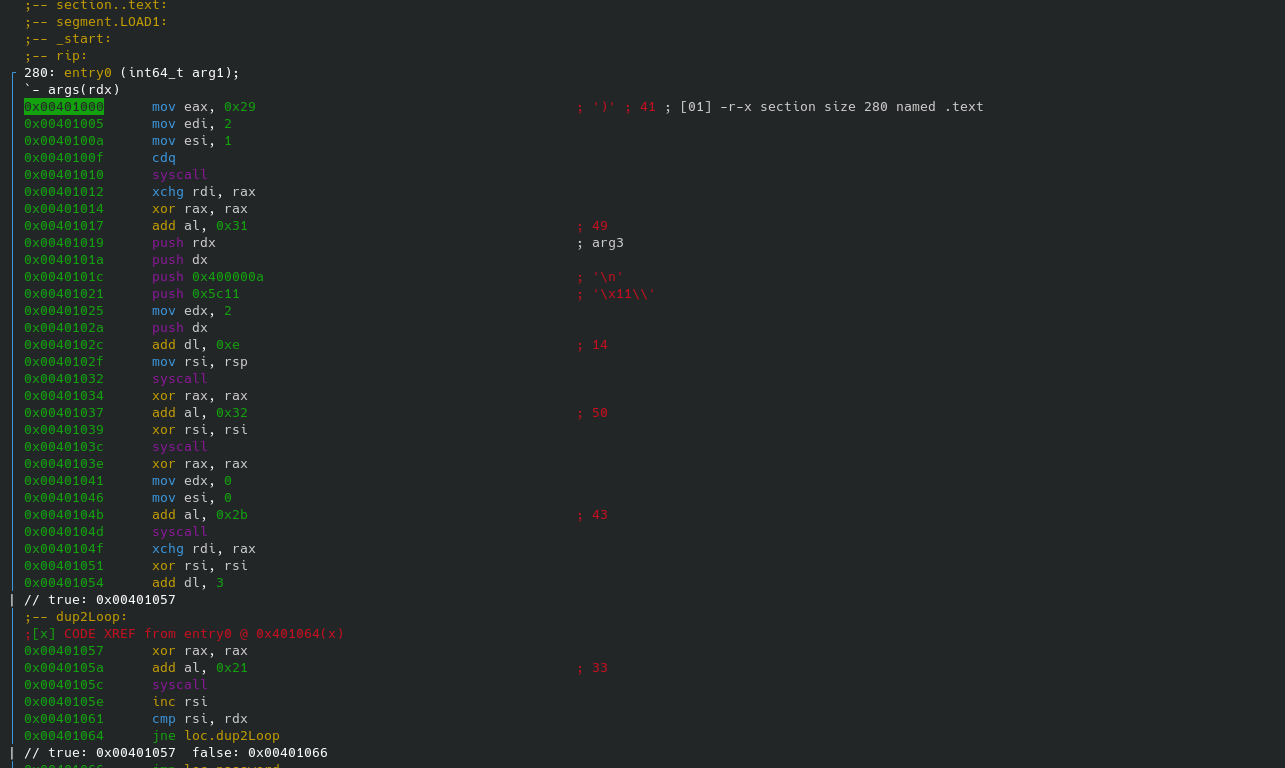Click the syscall at 0x00401032
This screenshot has height=768, width=1285.
pos(180,378)
